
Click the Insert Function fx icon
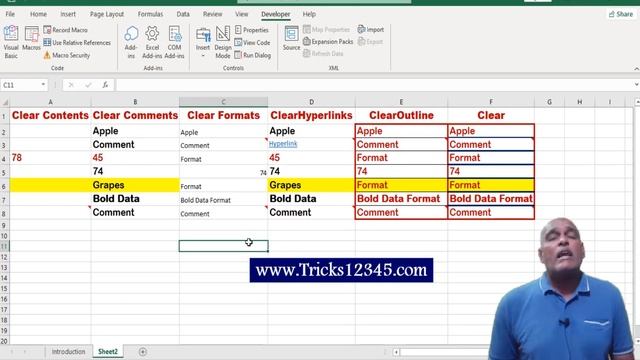tap(105, 85)
